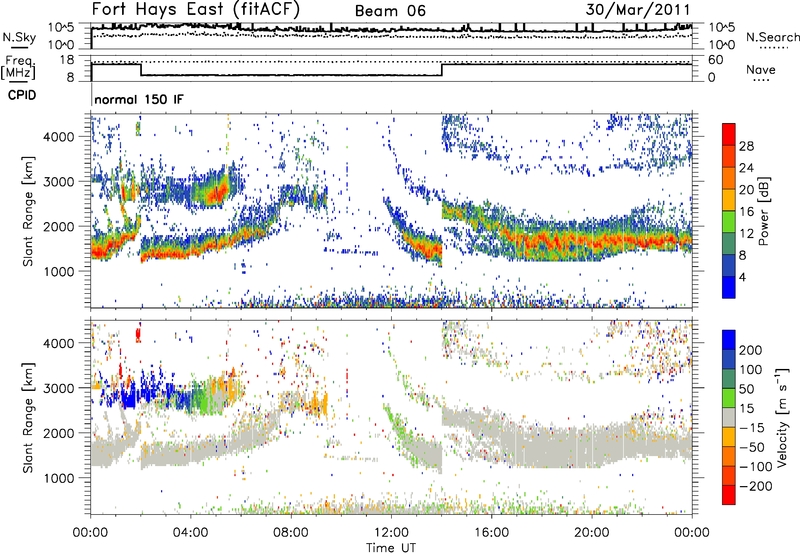800x554 pixels.
Task: Click the 'normal 150 IF' text
Action: (x=138, y=99)
